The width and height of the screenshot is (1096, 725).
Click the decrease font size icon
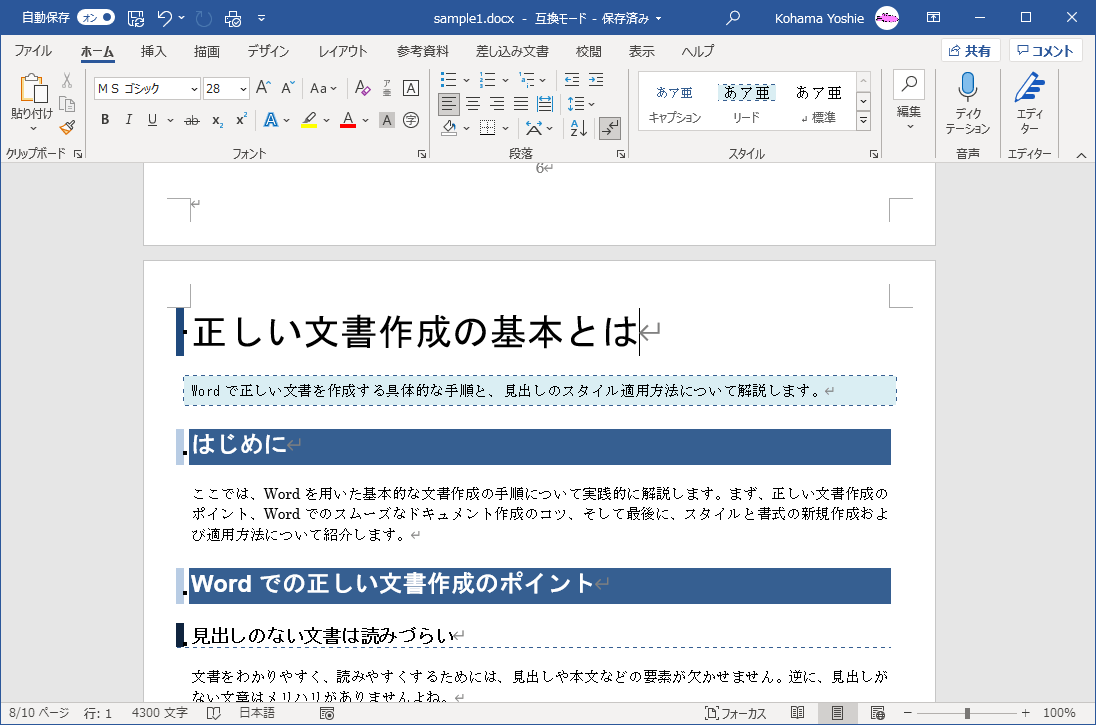pyautogui.click(x=288, y=87)
